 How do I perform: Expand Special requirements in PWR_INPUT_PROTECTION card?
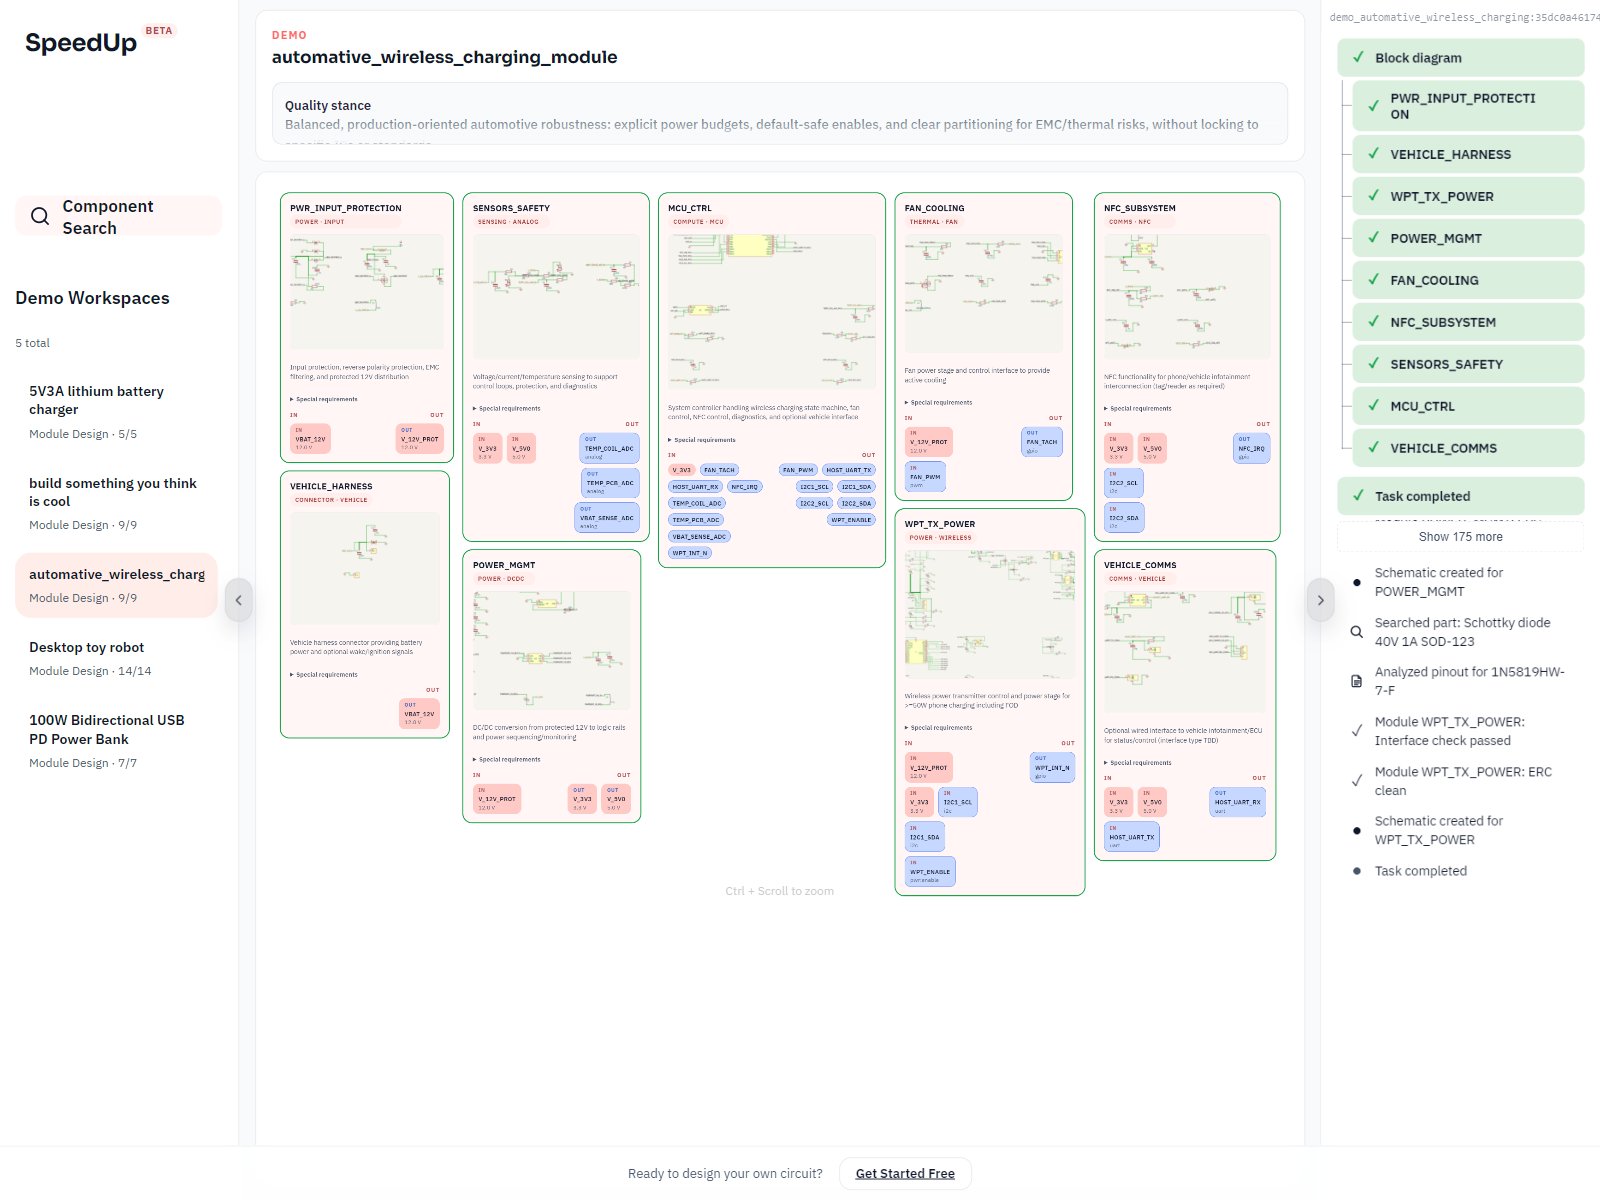(x=324, y=399)
